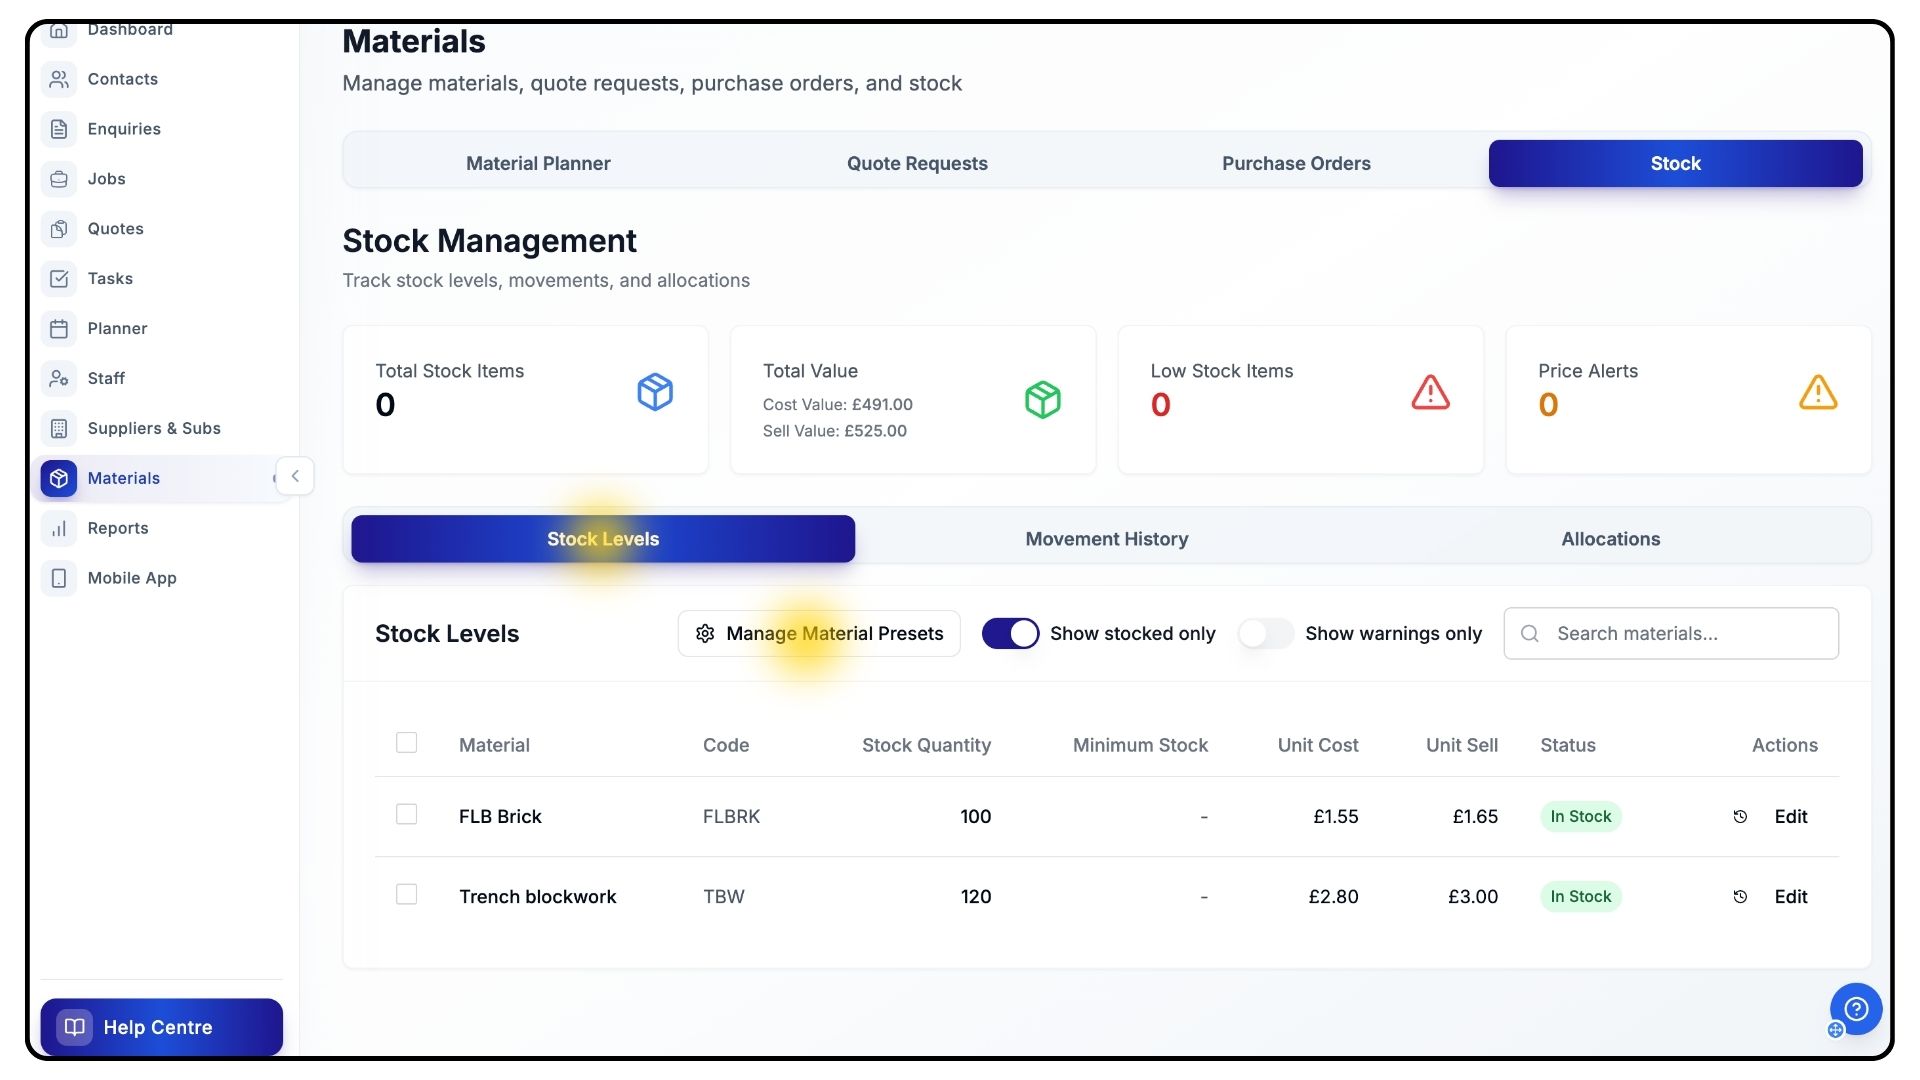1920x1080 pixels.
Task: Open the Allocations tab
Action: (x=1610, y=539)
